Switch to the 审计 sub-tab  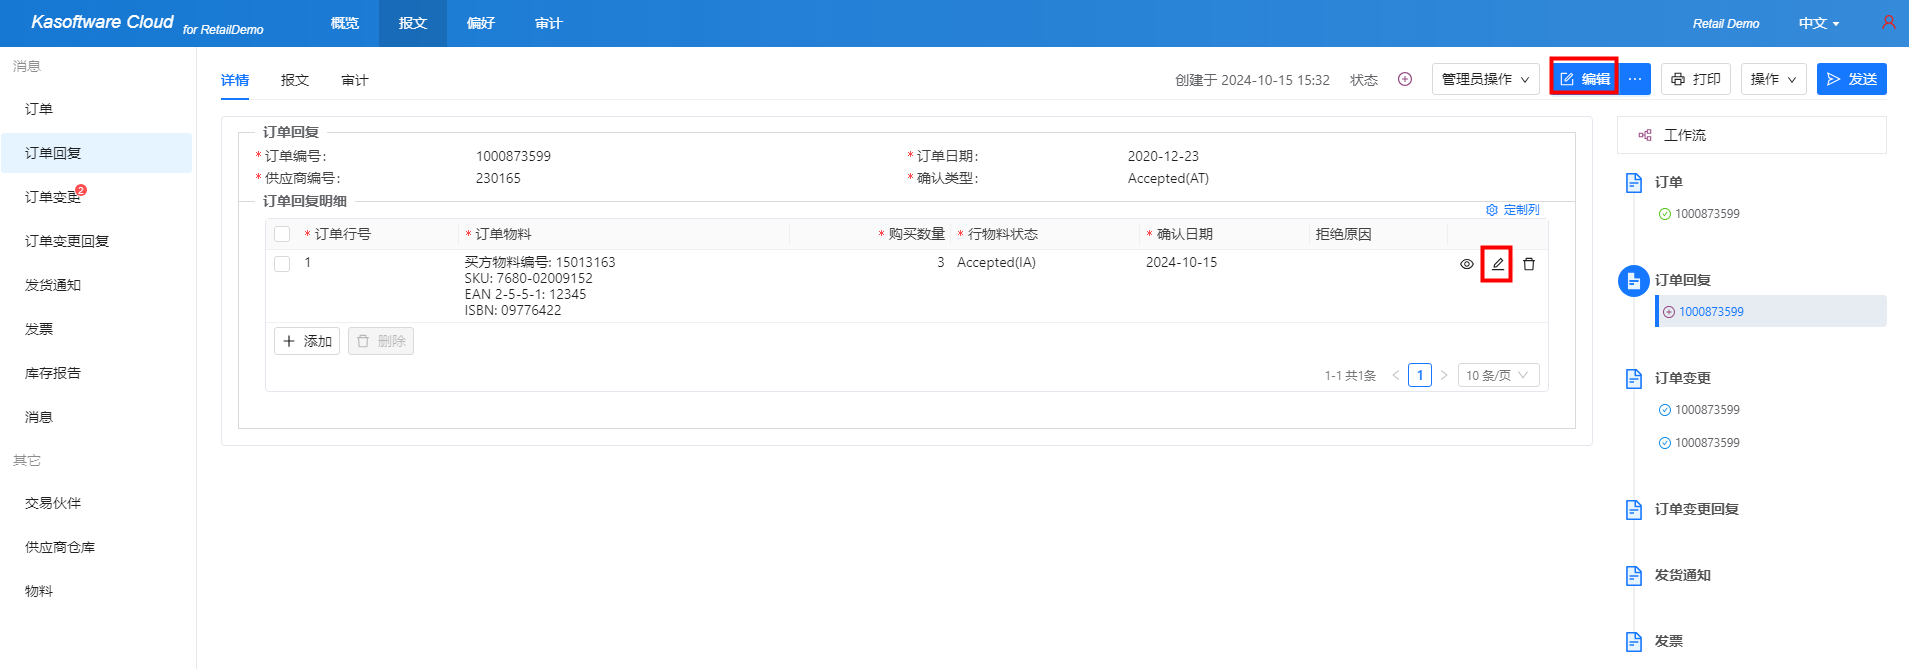(x=355, y=80)
